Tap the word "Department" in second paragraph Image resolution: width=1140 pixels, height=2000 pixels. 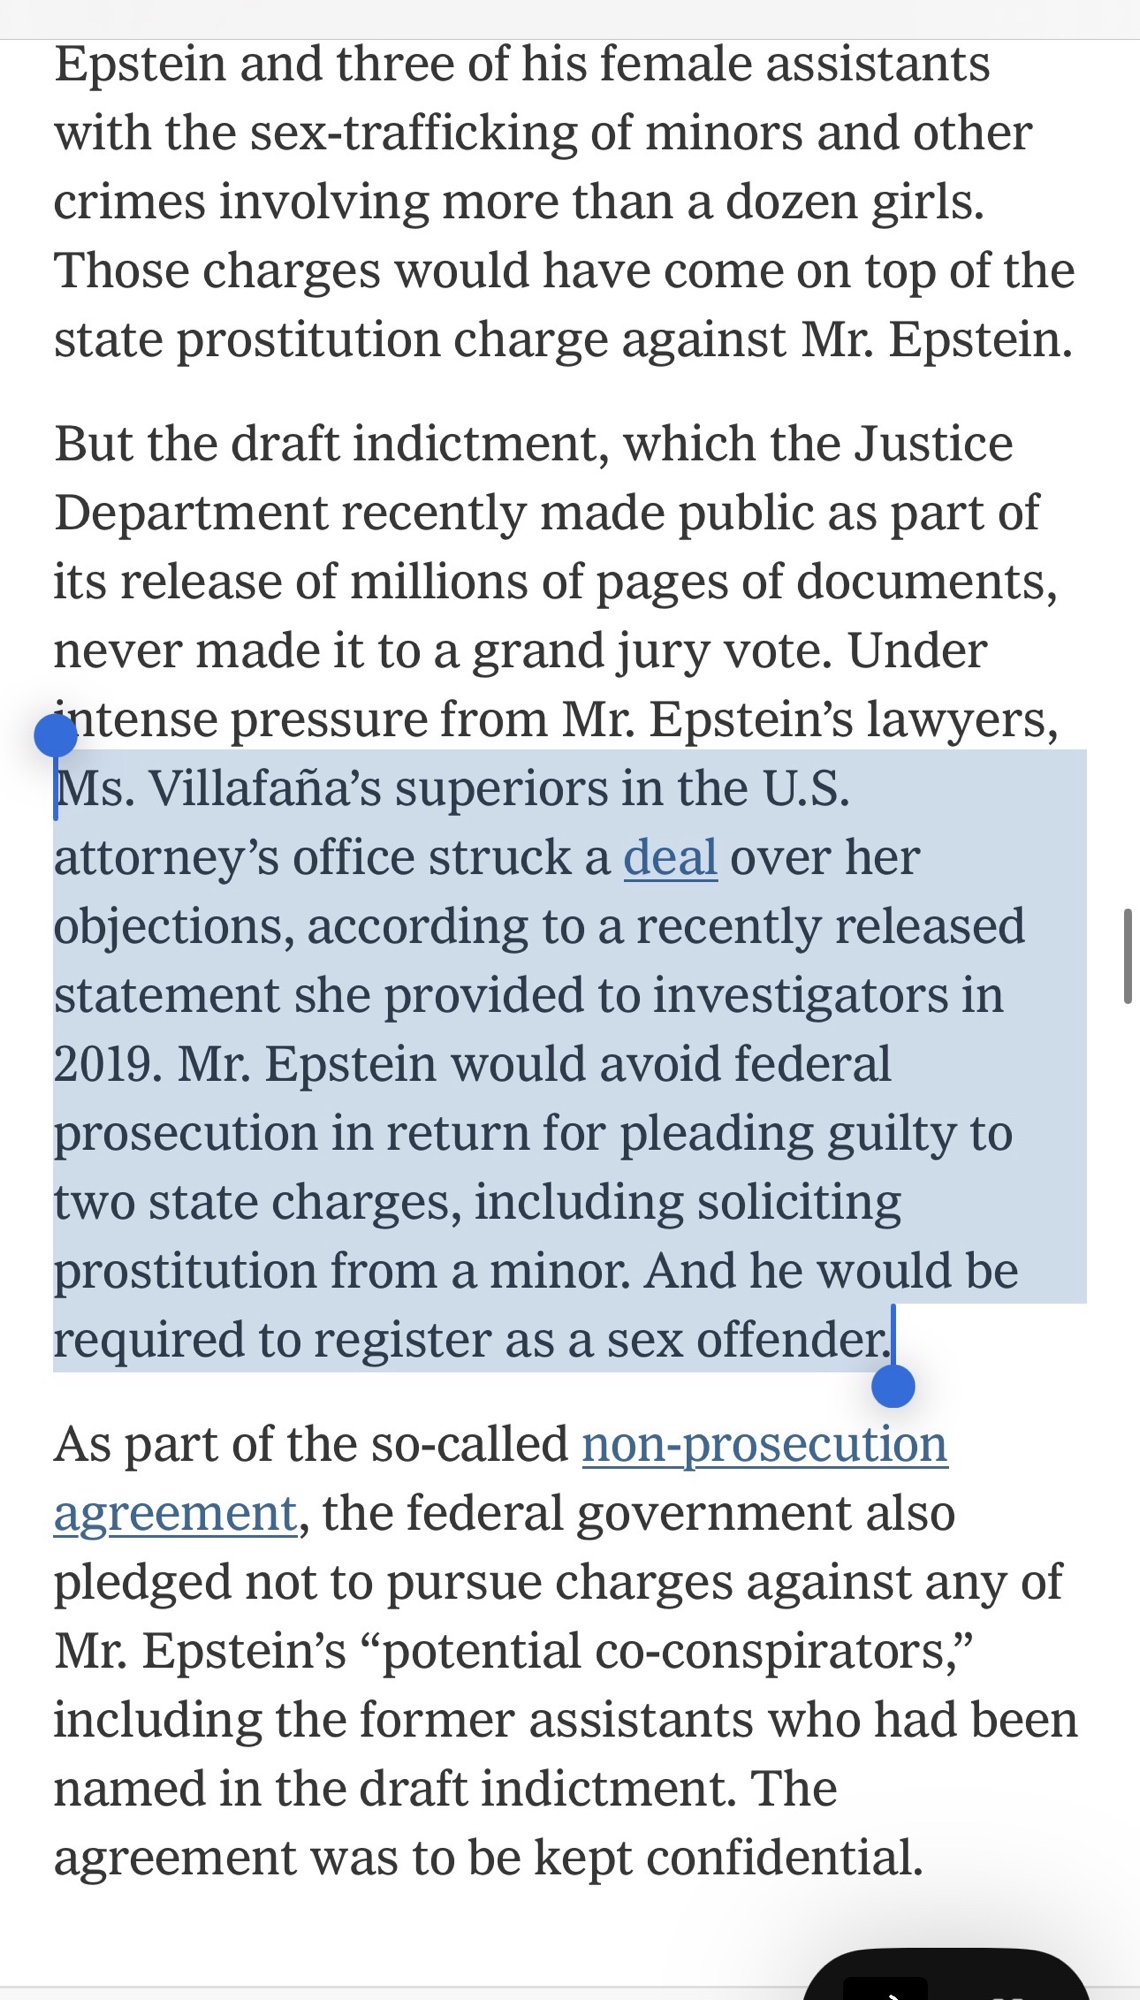click(190, 514)
